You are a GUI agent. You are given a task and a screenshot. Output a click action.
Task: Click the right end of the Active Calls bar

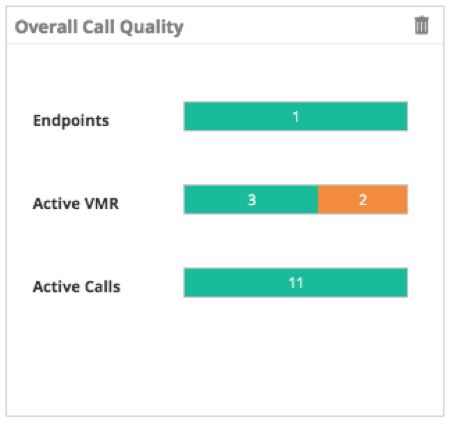point(402,283)
